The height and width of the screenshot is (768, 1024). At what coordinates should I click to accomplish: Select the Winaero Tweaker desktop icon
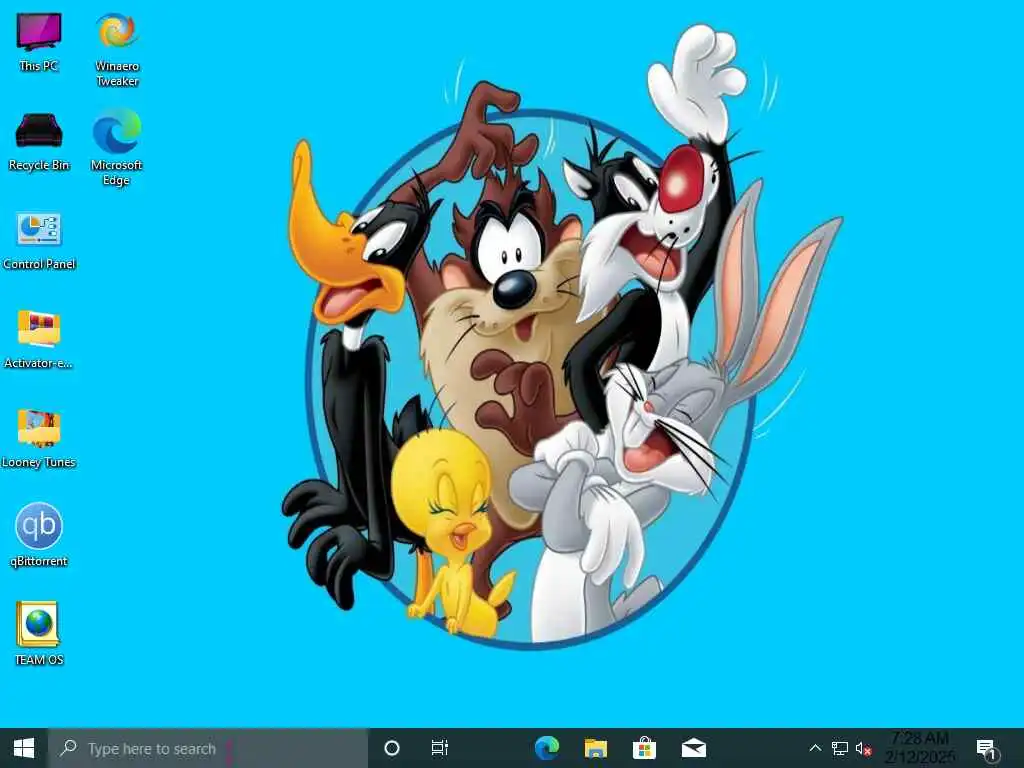pos(117,50)
